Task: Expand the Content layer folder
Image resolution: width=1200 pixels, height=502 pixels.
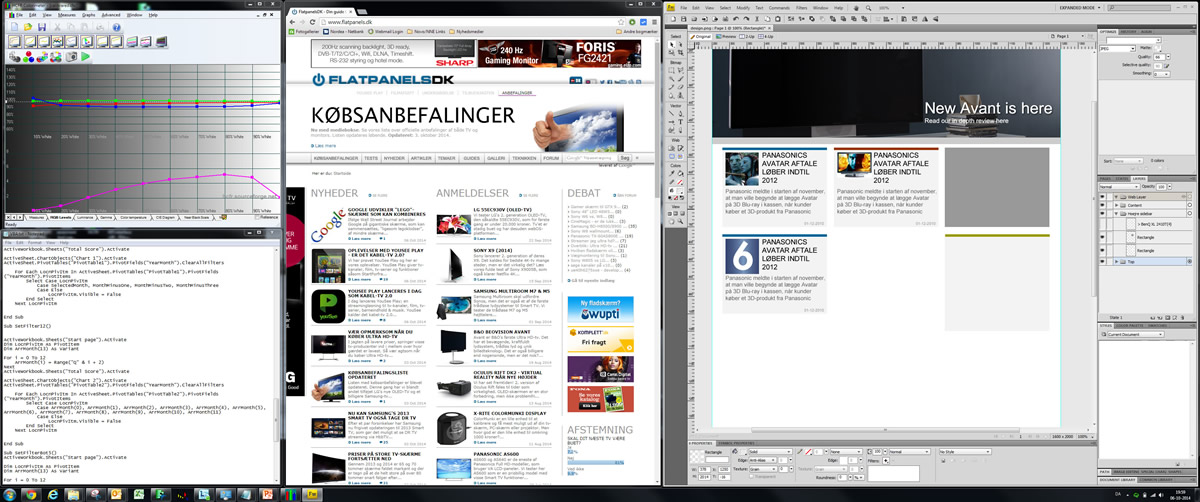Action: click(x=1116, y=205)
